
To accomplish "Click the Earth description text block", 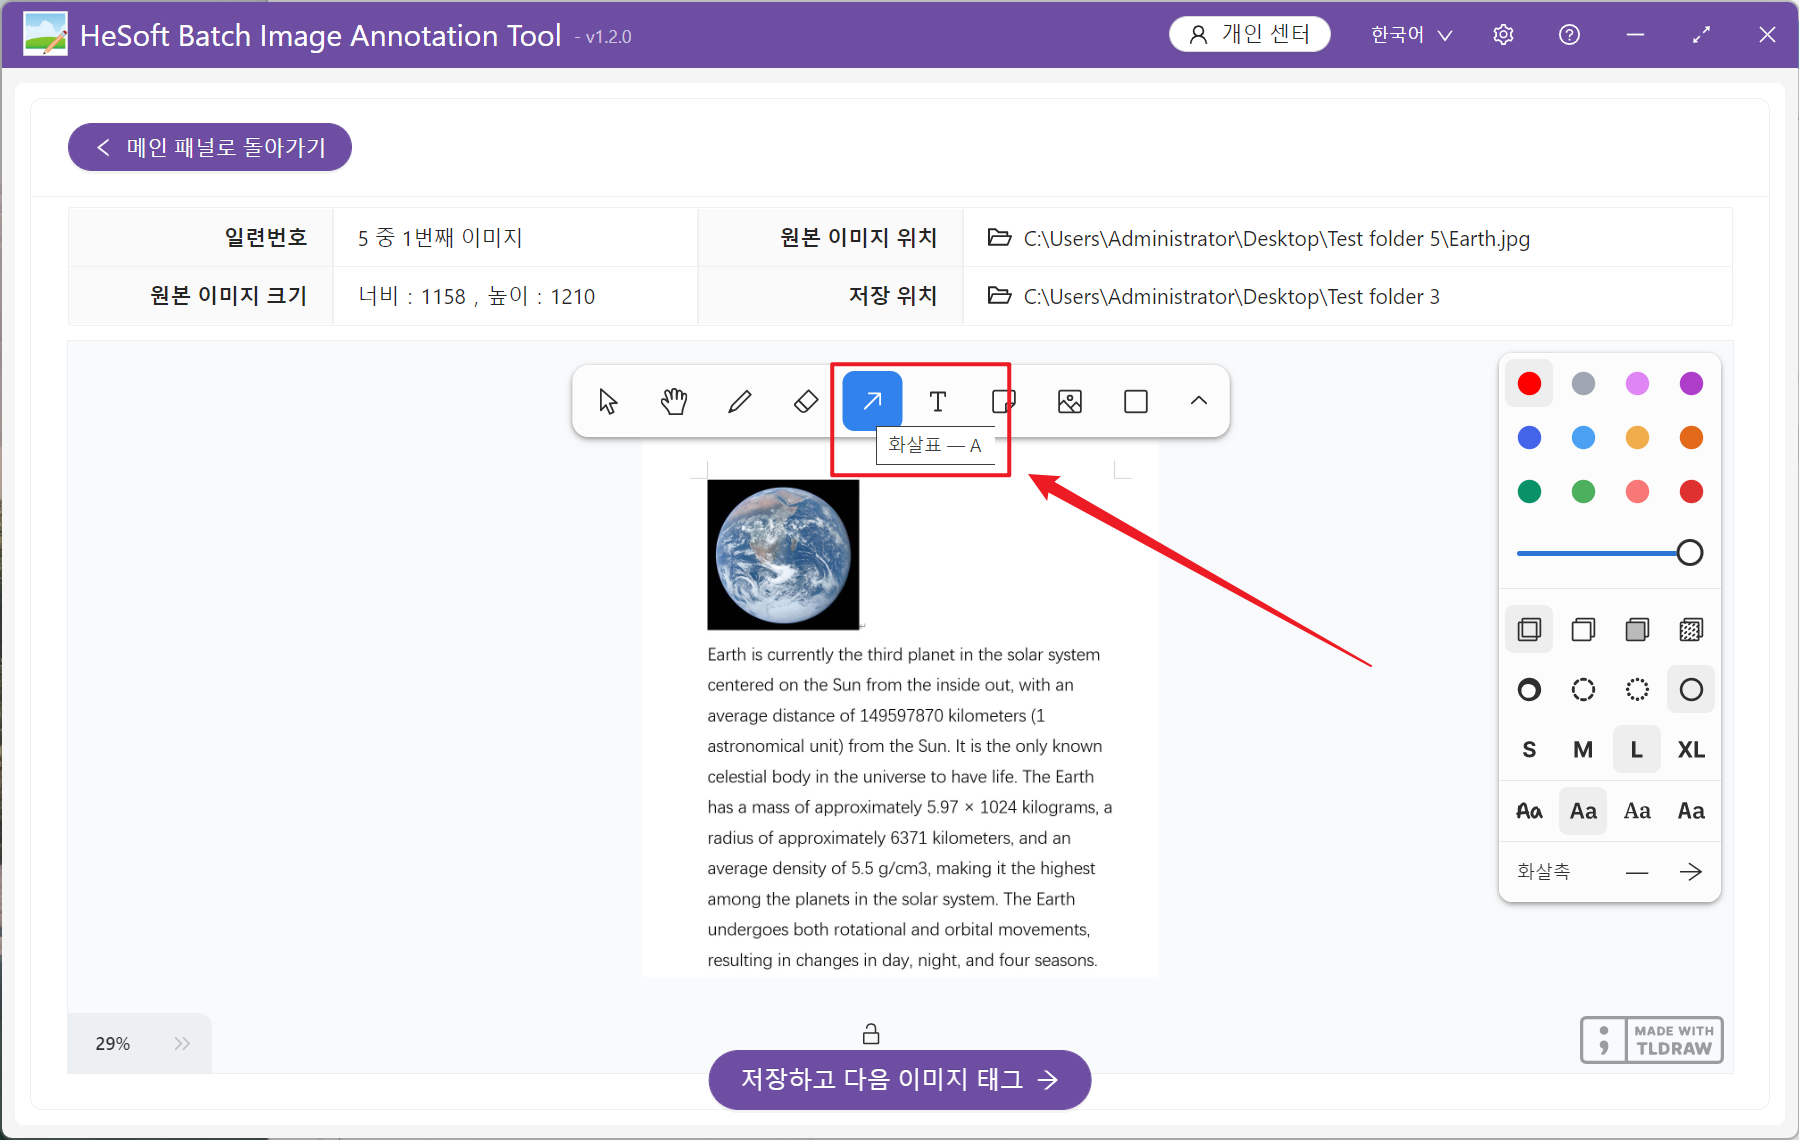I will click(910, 807).
